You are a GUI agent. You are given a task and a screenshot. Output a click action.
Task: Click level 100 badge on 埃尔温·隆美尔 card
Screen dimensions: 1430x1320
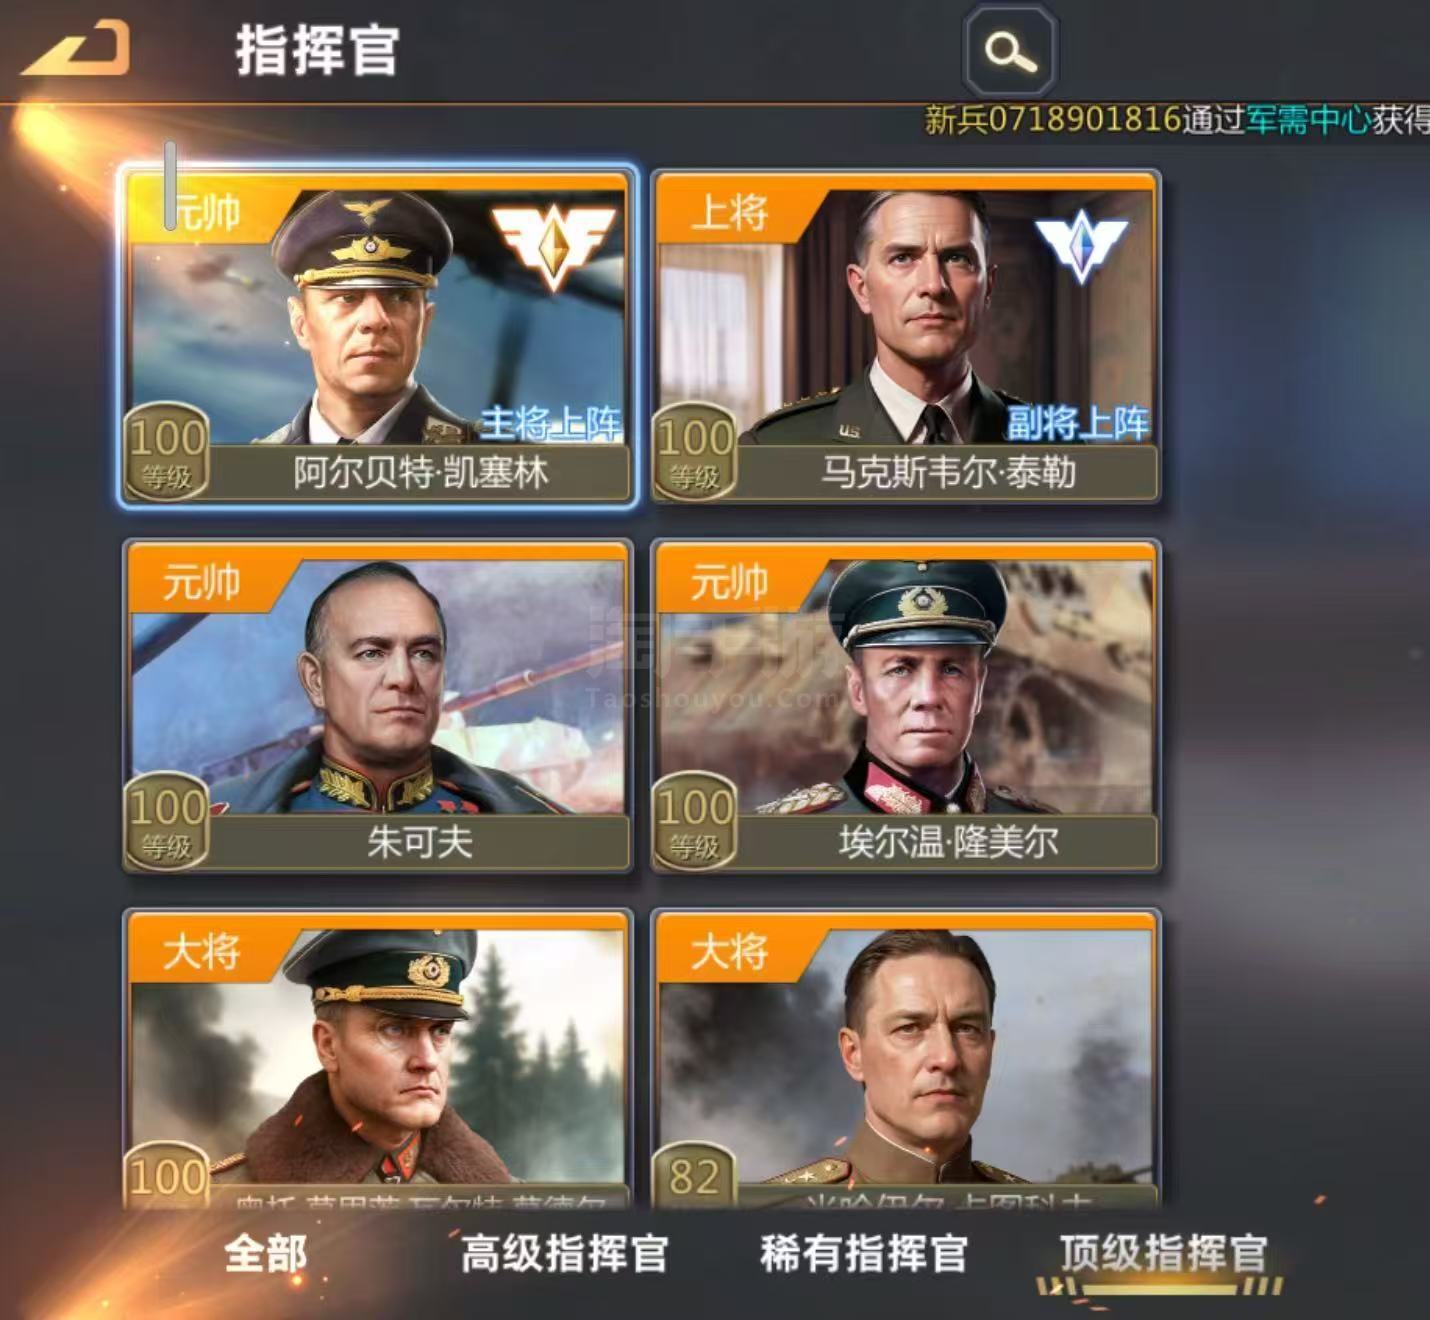pyautogui.click(x=694, y=821)
